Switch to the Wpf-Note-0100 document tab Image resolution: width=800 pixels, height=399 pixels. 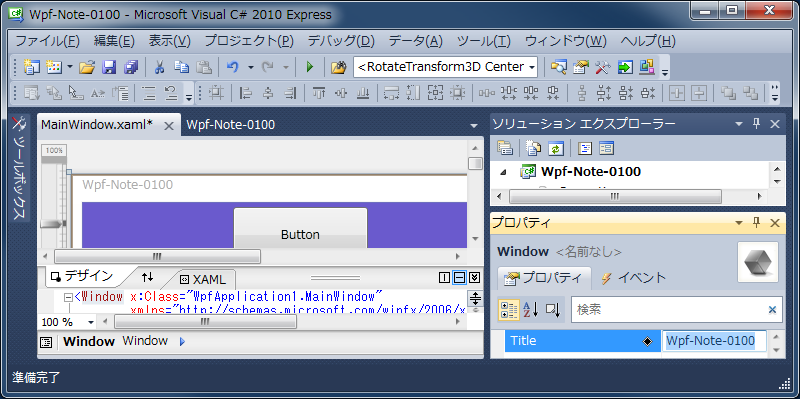coord(231,124)
